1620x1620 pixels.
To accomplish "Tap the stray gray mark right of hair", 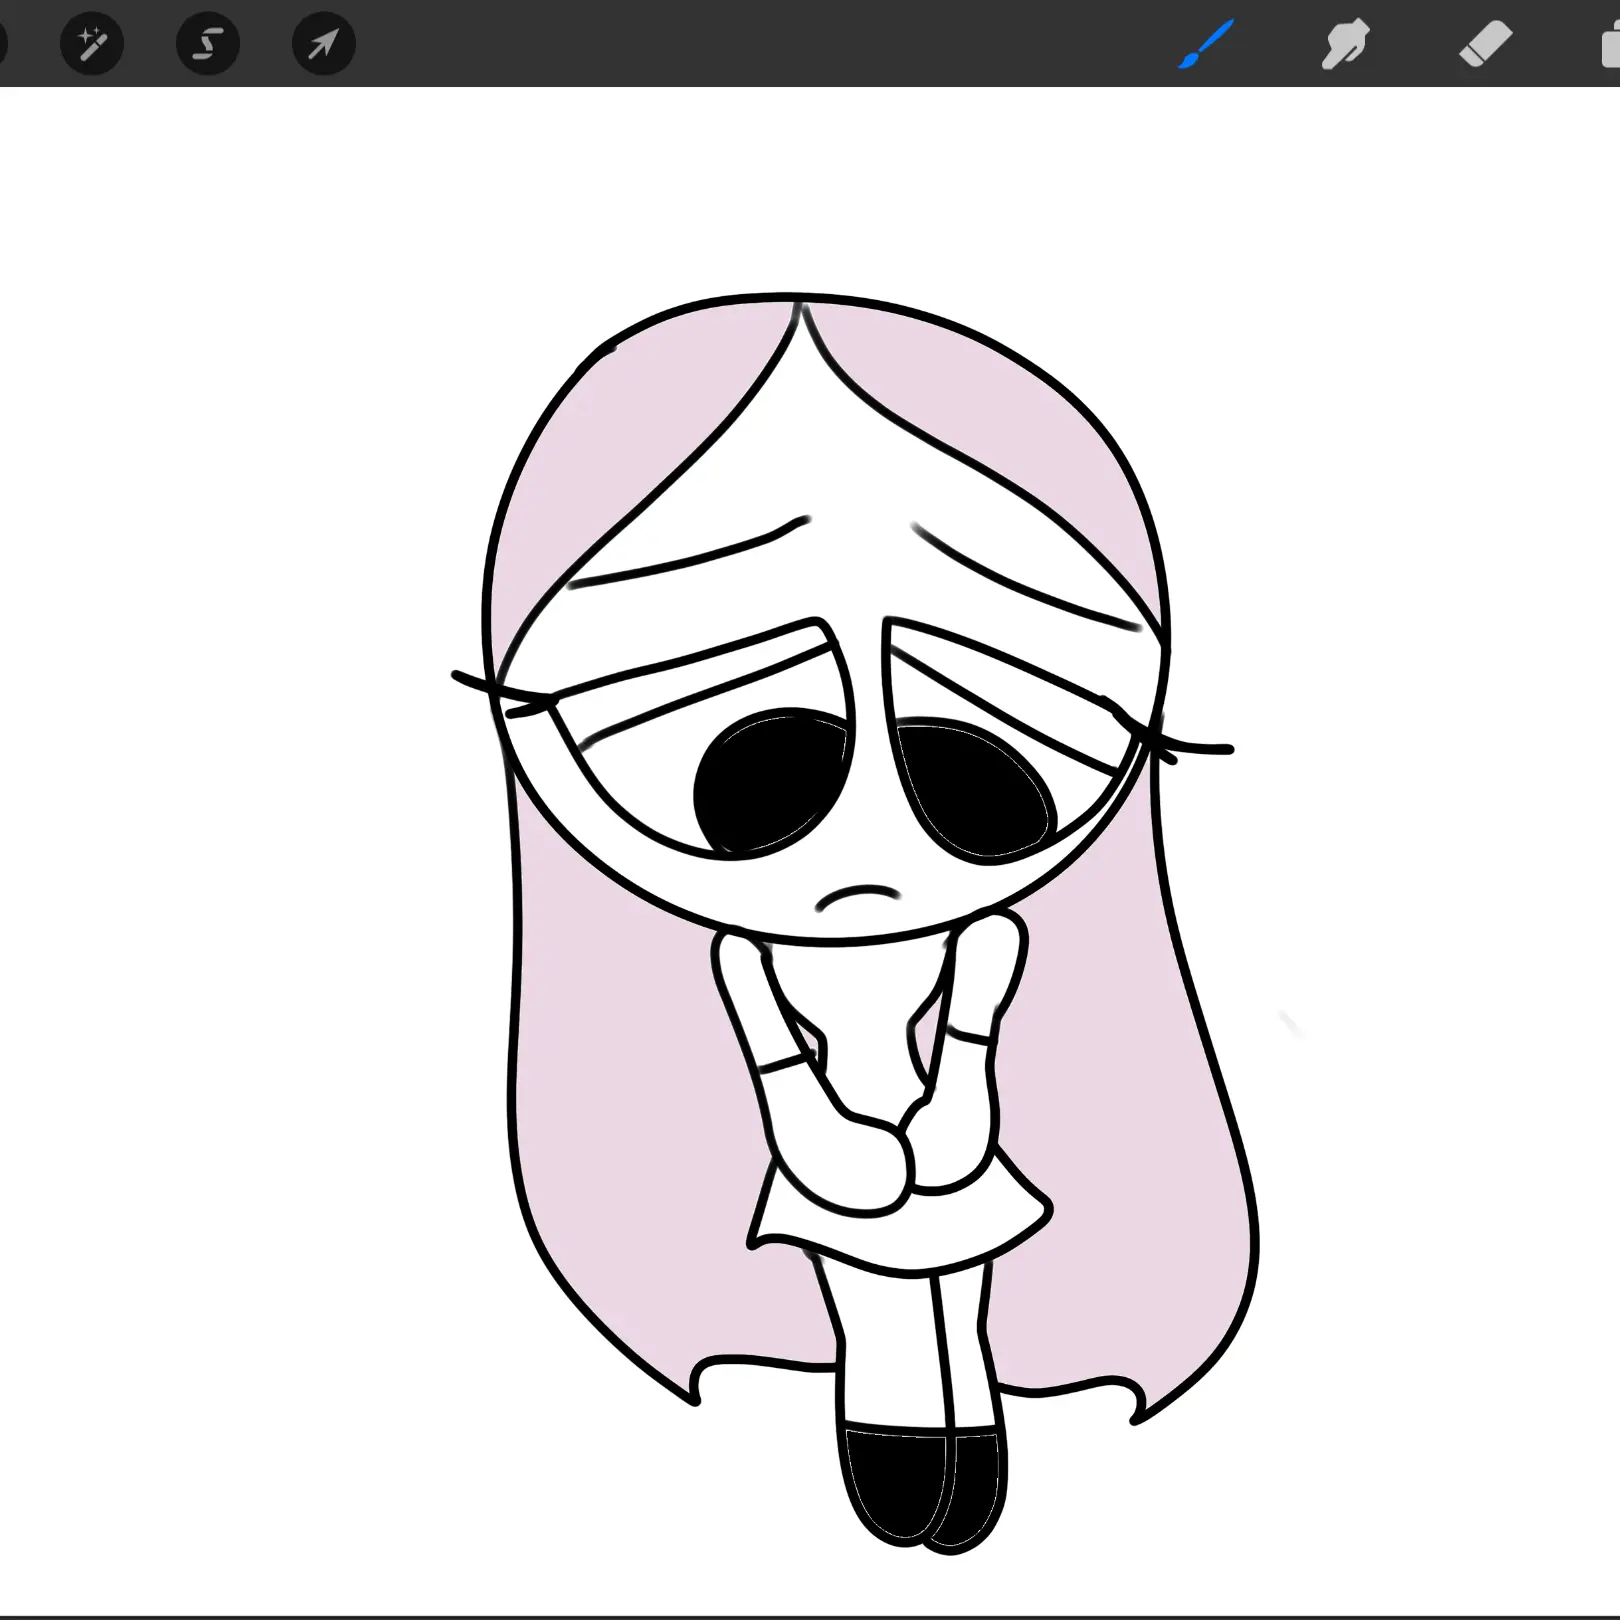I will 1290,1024.
